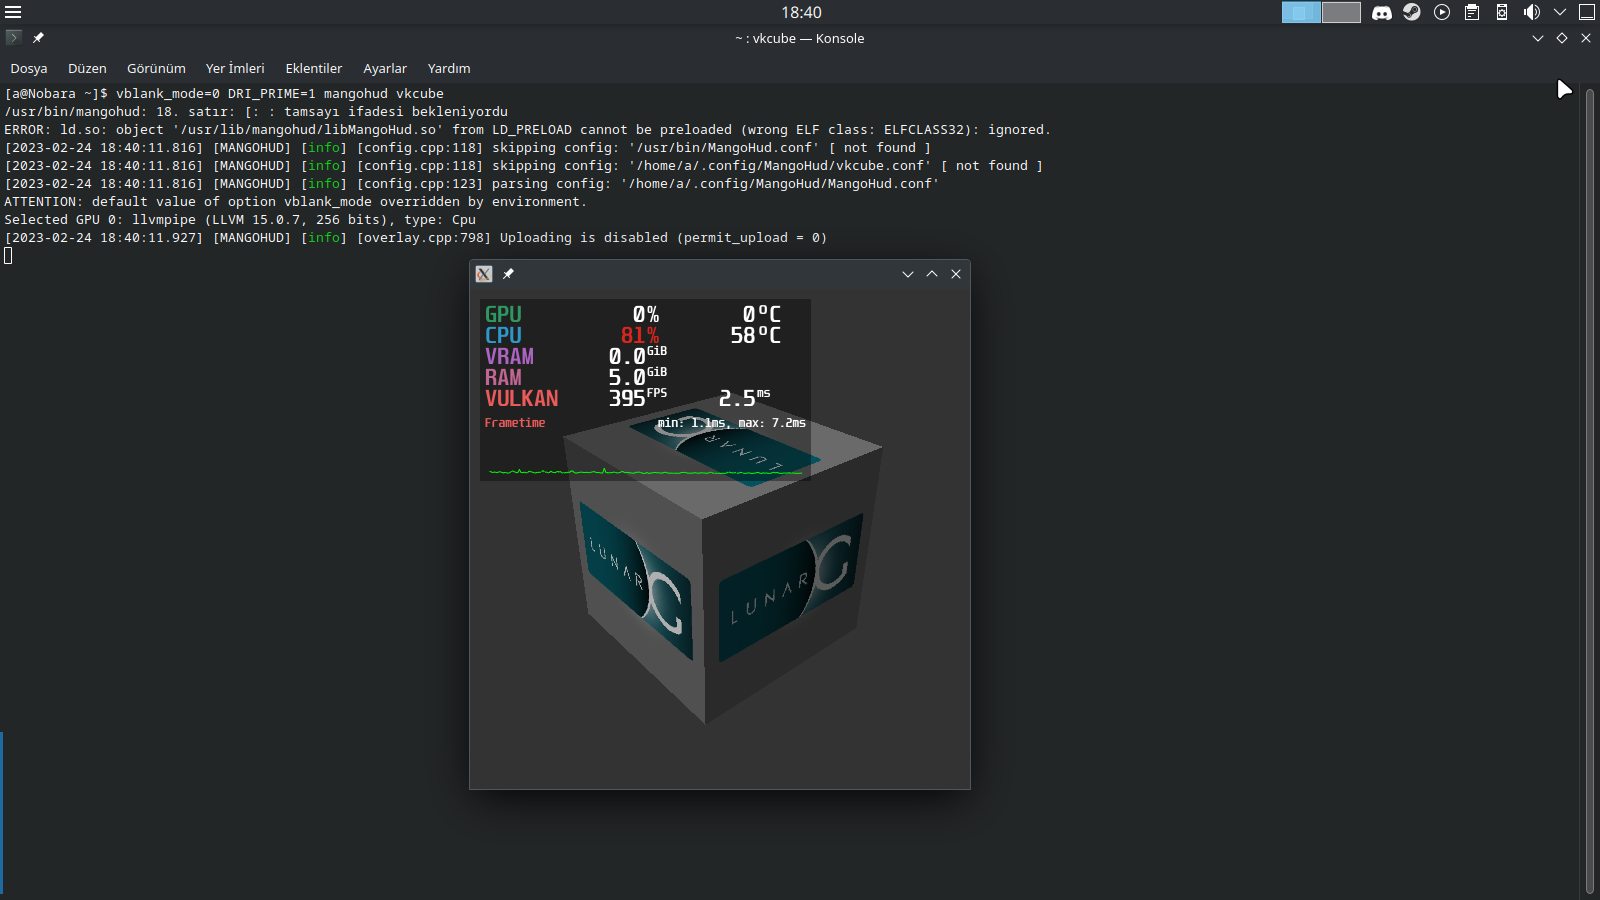Open the media player tray icon
Viewport: 1600px width, 900px height.
click(1442, 12)
